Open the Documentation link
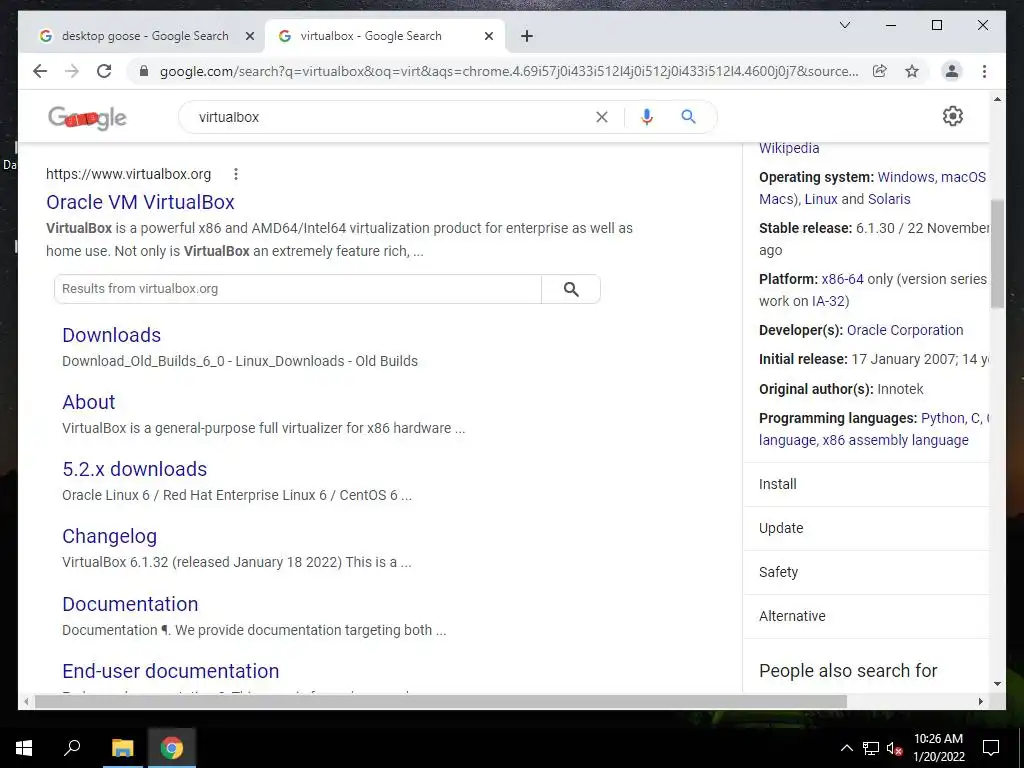The image size is (1024, 768). click(x=130, y=604)
